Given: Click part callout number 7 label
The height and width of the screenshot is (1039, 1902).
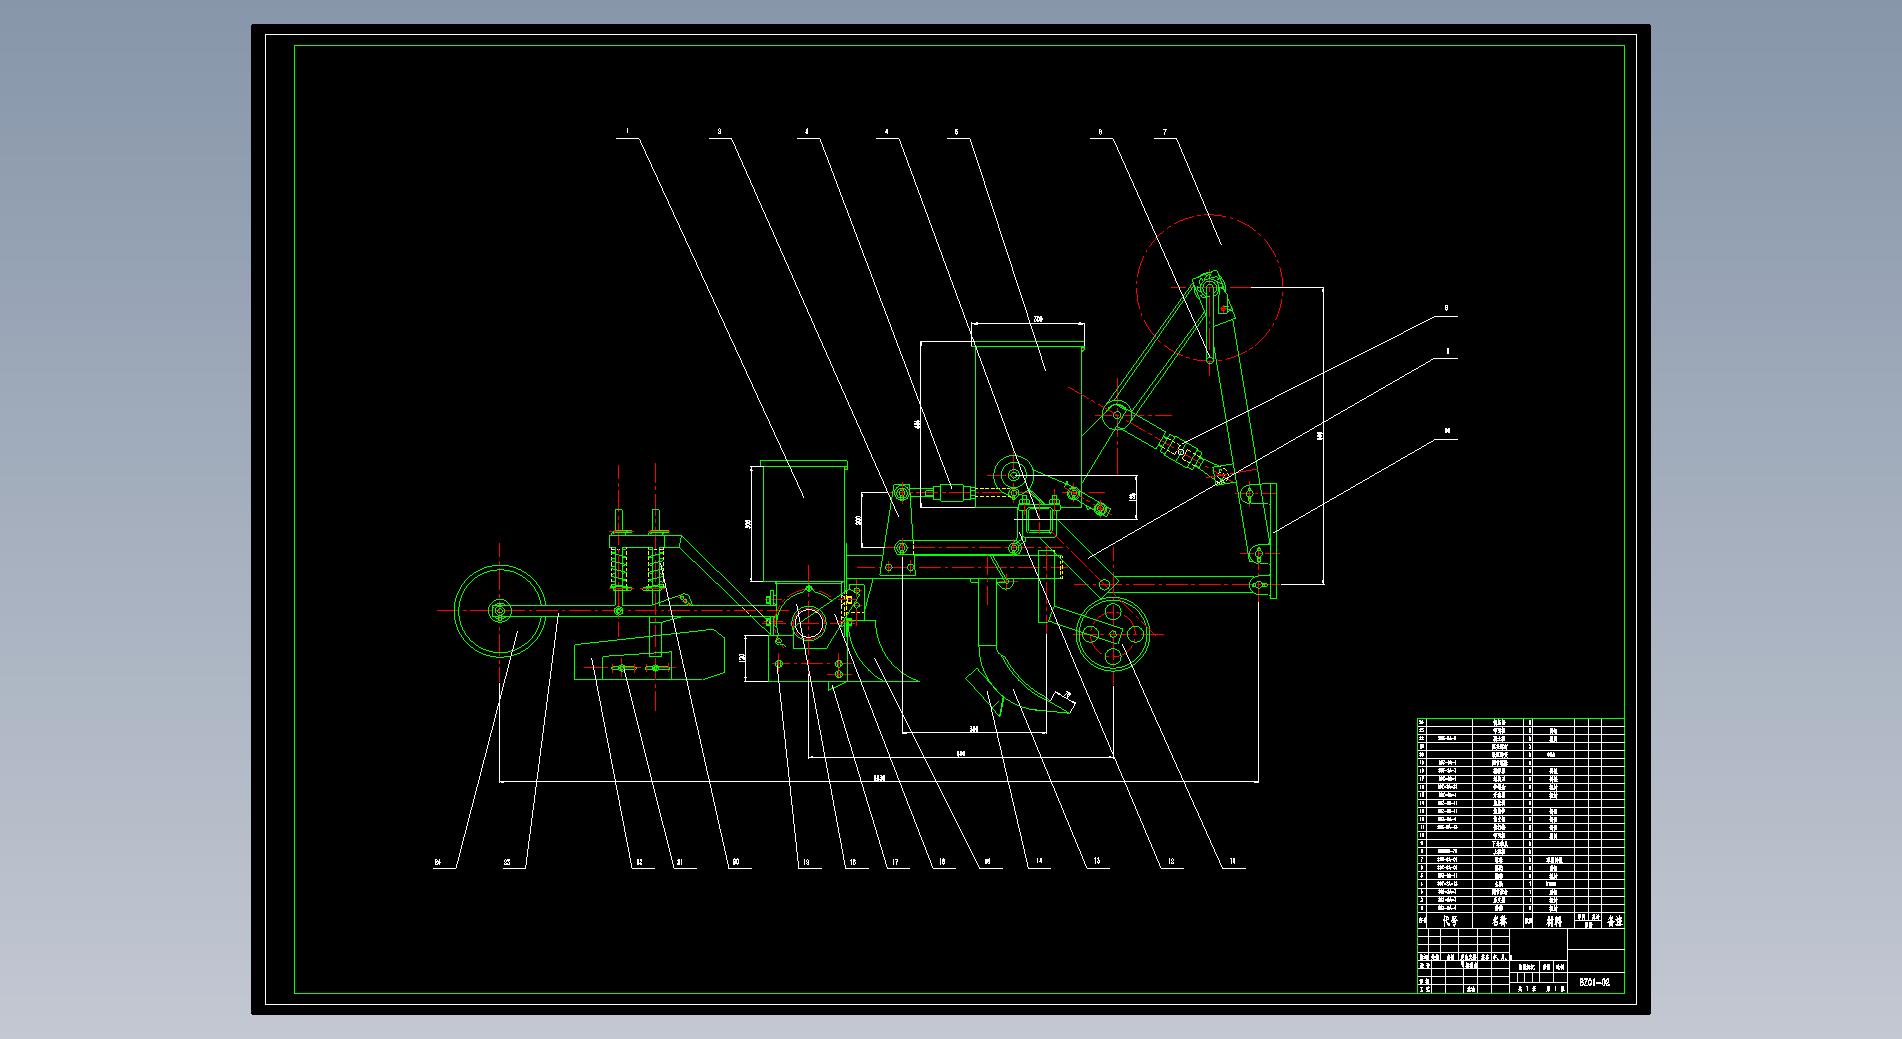Looking at the screenshot, I should coord(1164,132).
